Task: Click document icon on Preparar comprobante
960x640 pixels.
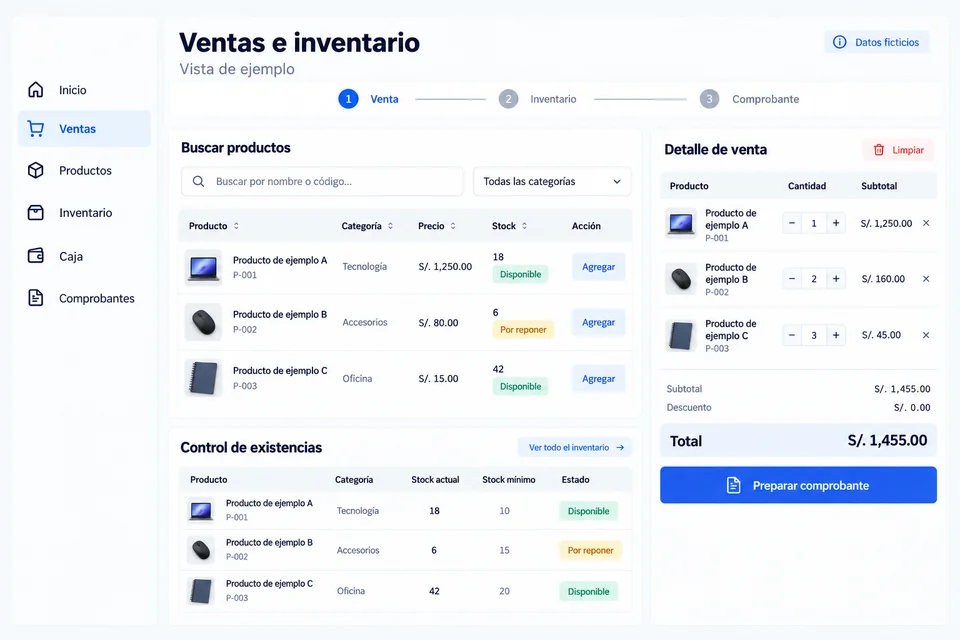Action: 733,485
